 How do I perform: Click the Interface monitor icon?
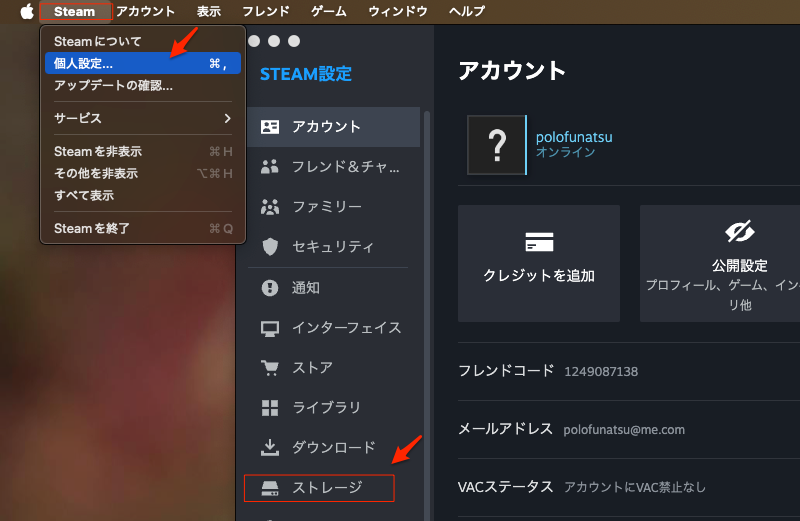click(x=270, y=328)
